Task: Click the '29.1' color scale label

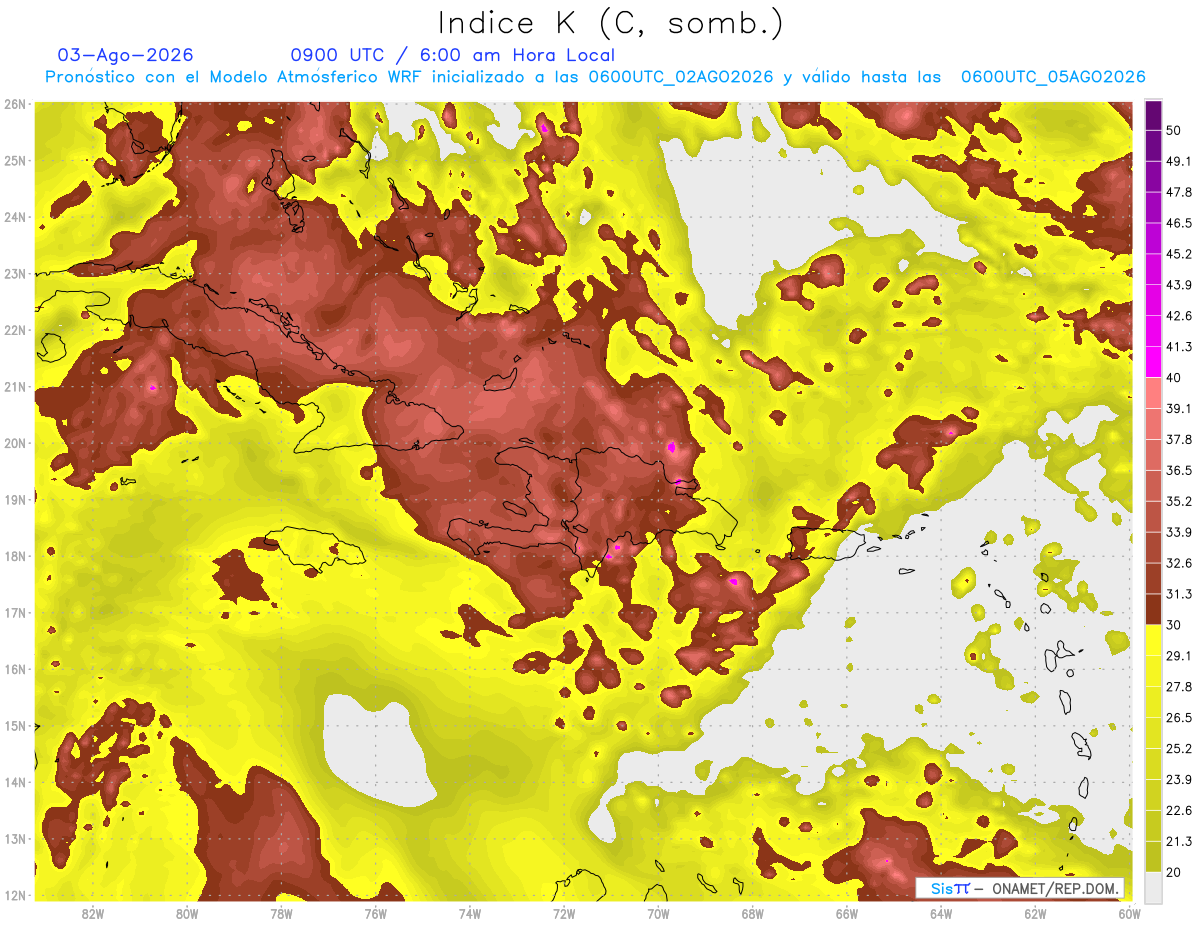Action: point(1178,656)
